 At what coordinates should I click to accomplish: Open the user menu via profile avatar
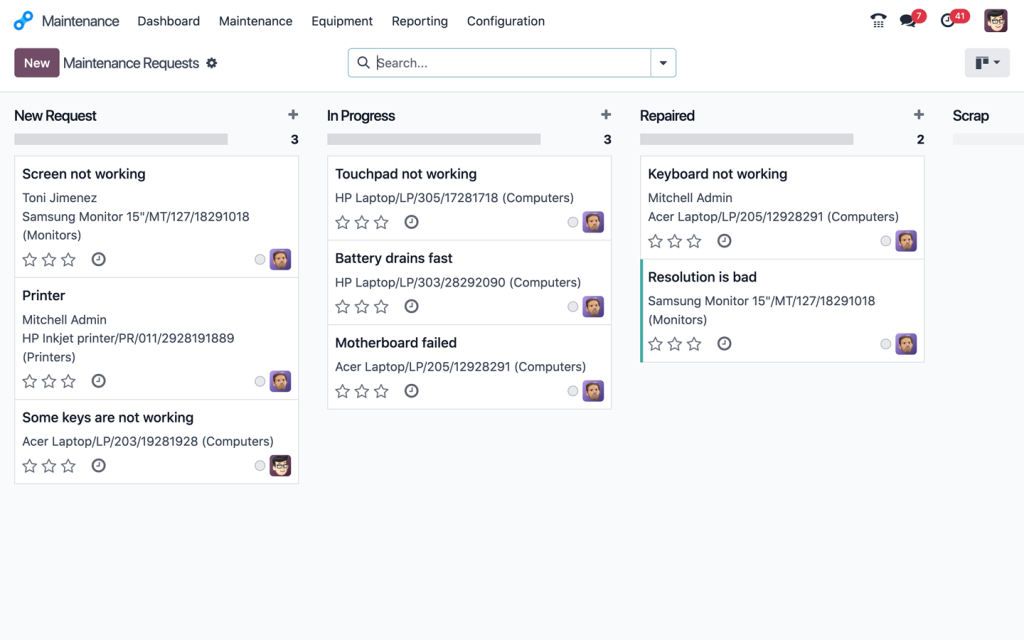tap(995, 20)
